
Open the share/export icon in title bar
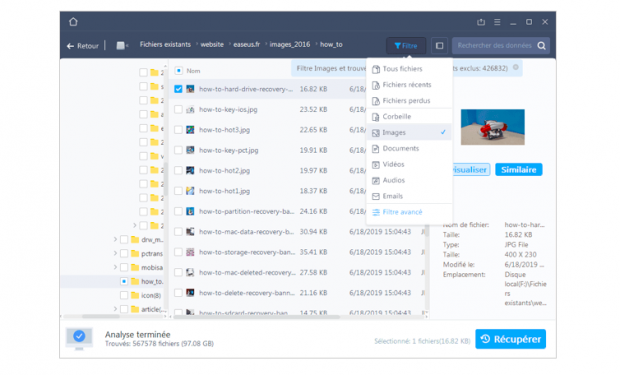click(x=481, y=22)
